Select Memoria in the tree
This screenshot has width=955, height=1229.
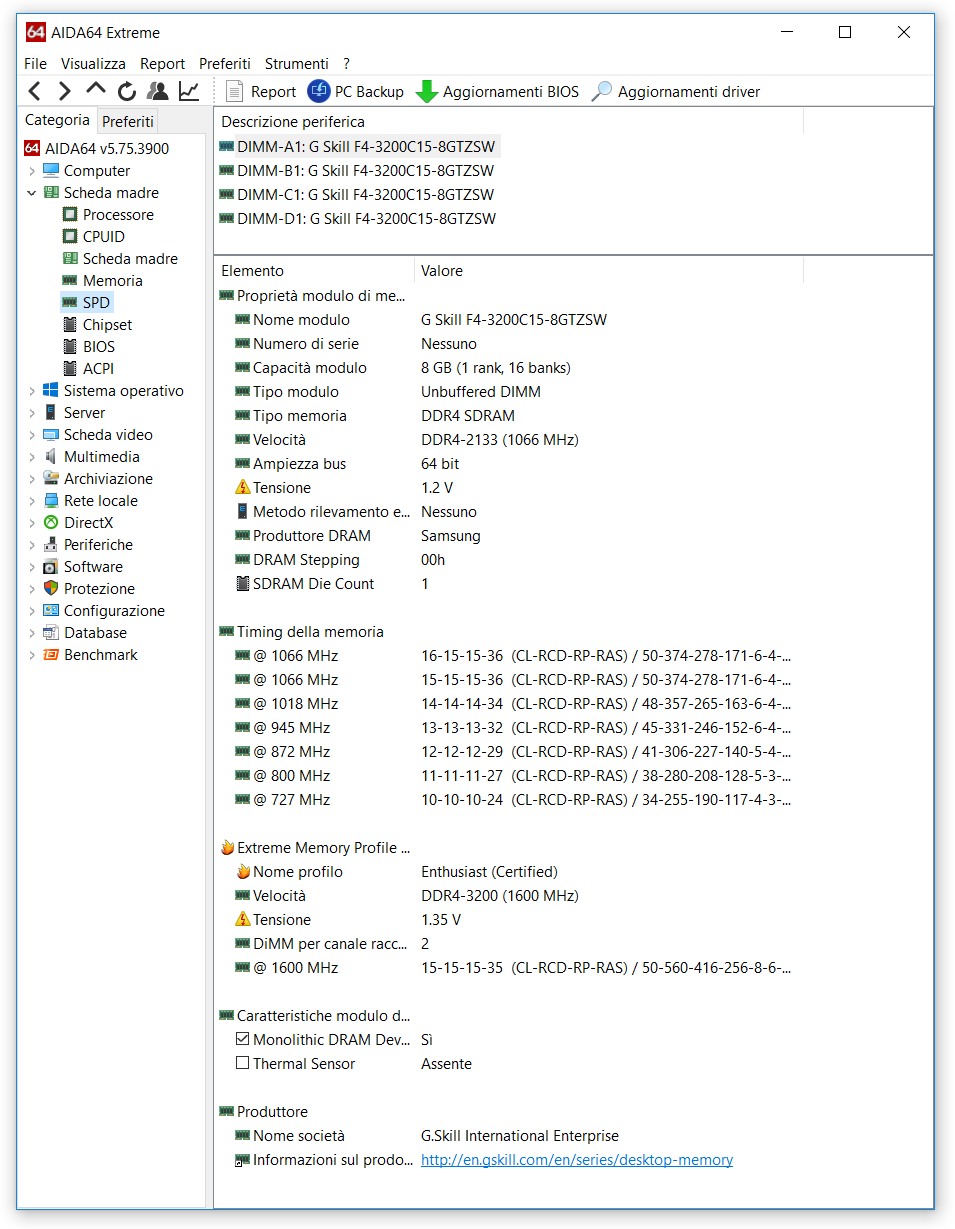(x=102, y=281)
